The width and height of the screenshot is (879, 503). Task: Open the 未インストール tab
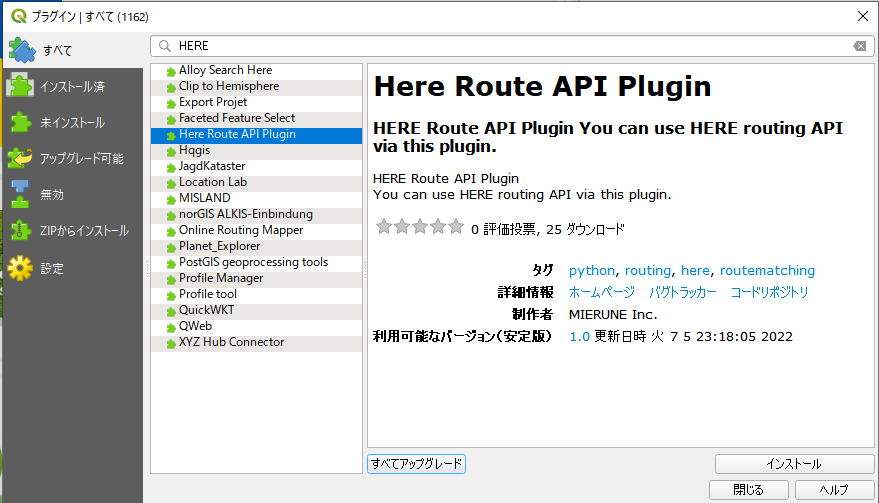coord(73,122)
